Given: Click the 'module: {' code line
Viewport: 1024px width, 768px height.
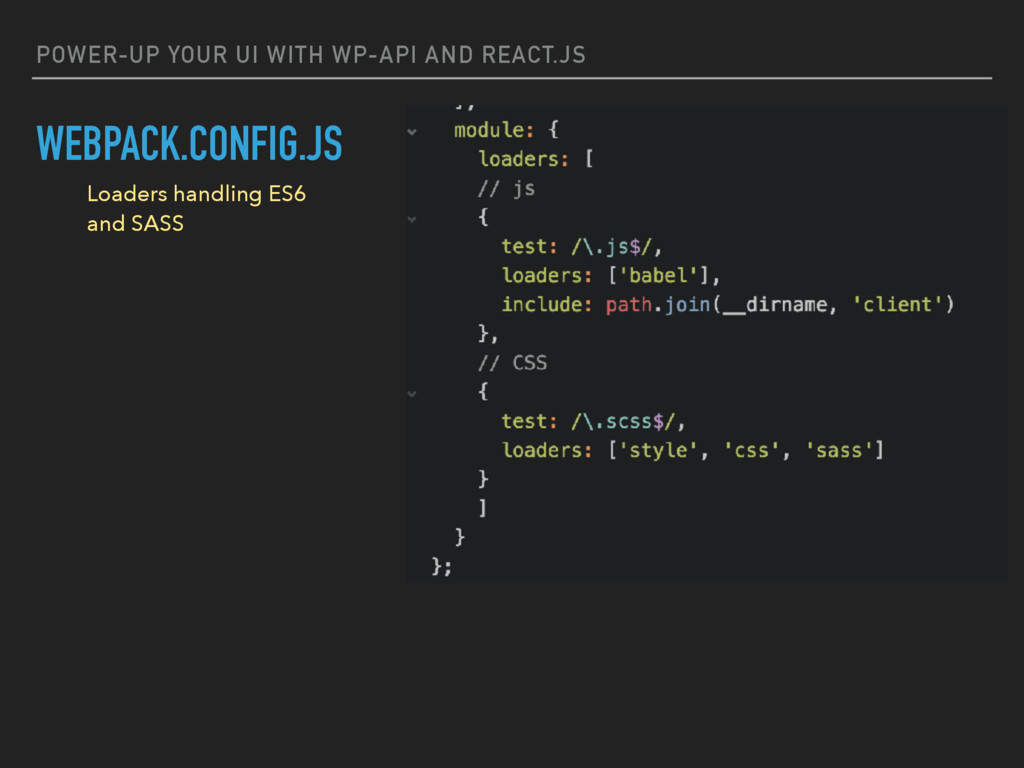Looking at the screenshot, I should 506,130.
